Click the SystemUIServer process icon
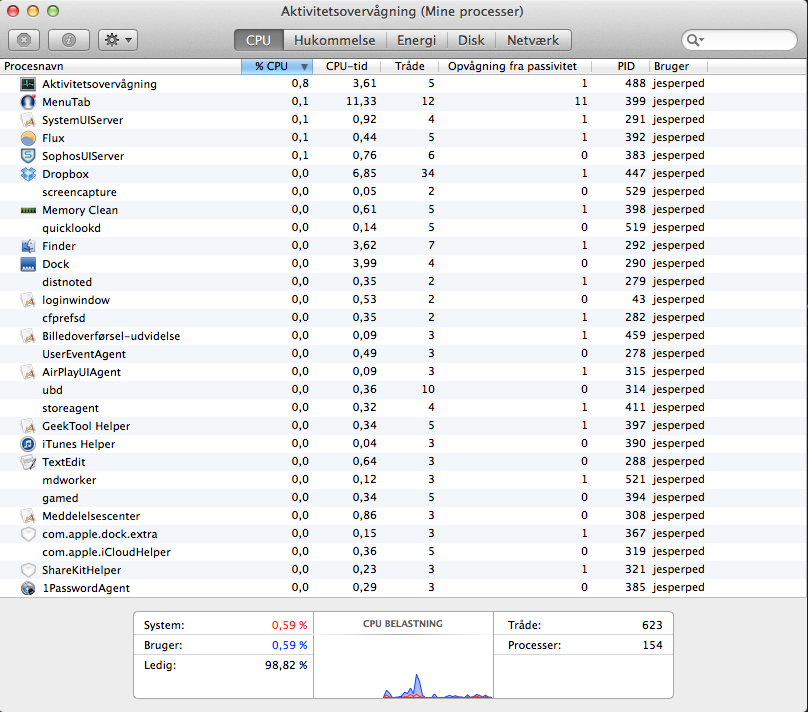This screenshot has height=712, width=808. [x=28, y=120]
